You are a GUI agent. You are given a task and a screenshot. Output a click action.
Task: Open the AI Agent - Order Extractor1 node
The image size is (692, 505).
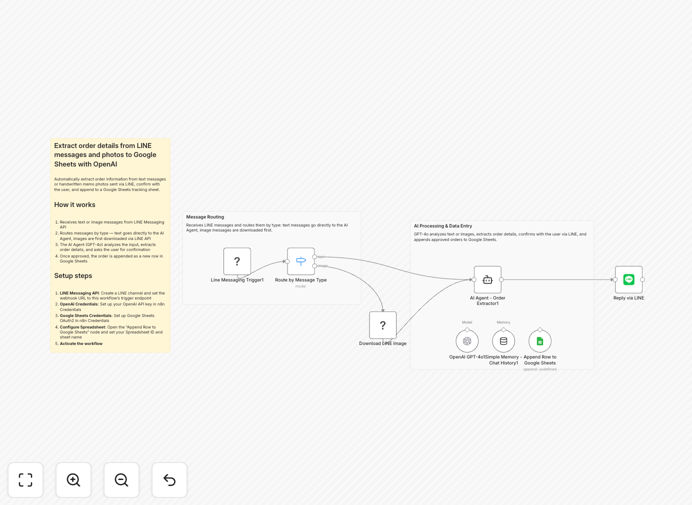pyautogui.click(x=488, y=279)
